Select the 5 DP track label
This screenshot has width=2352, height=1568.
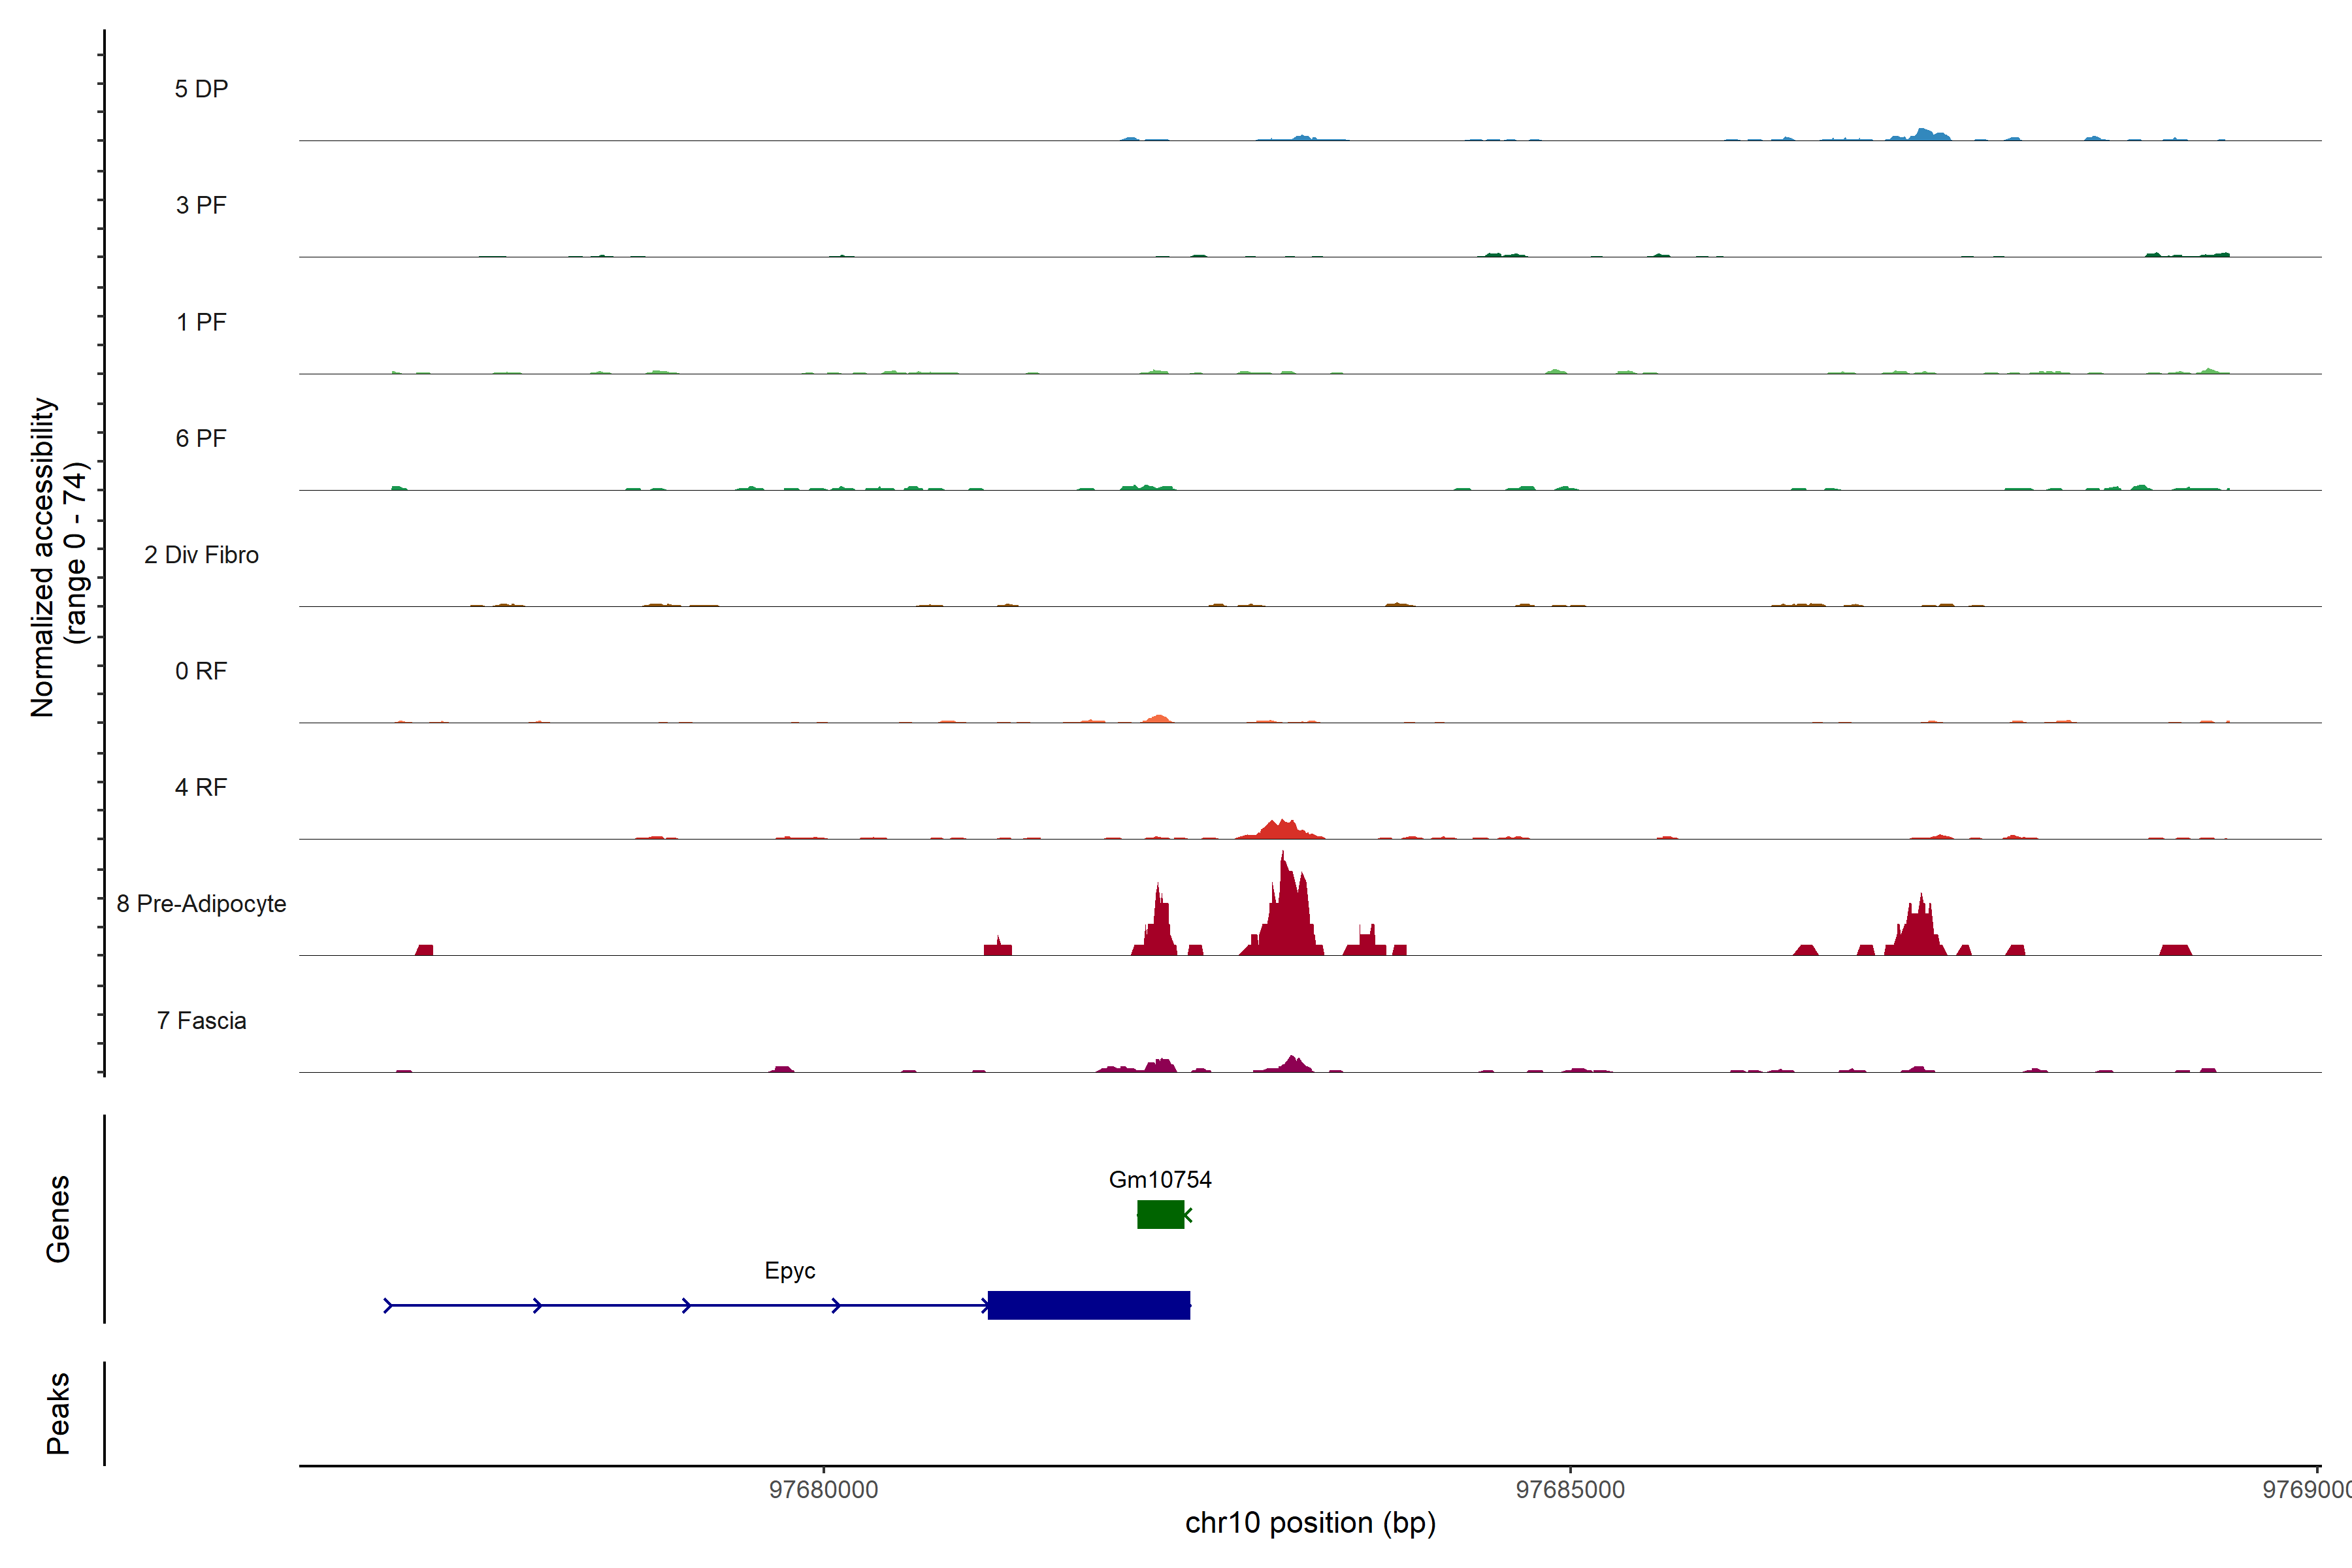tap(201, 89)
